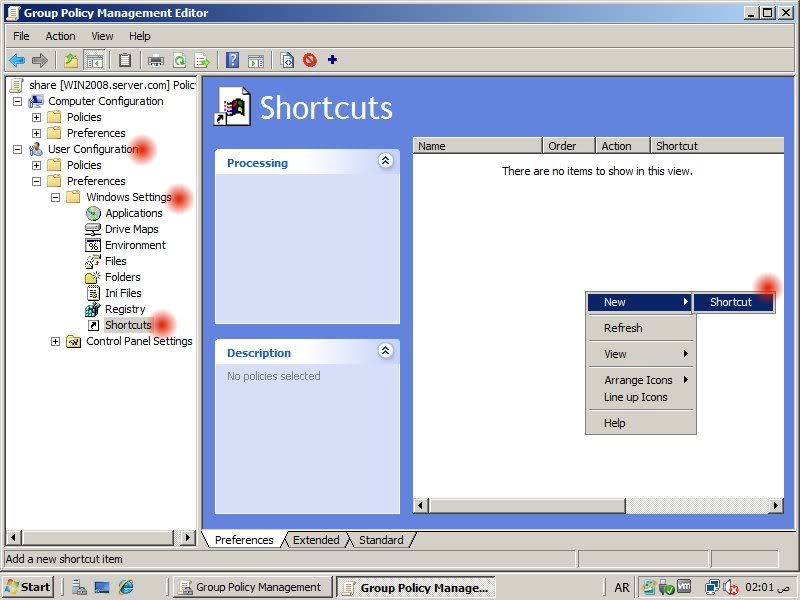Select Drive Maps in the tree

(132, 229)
